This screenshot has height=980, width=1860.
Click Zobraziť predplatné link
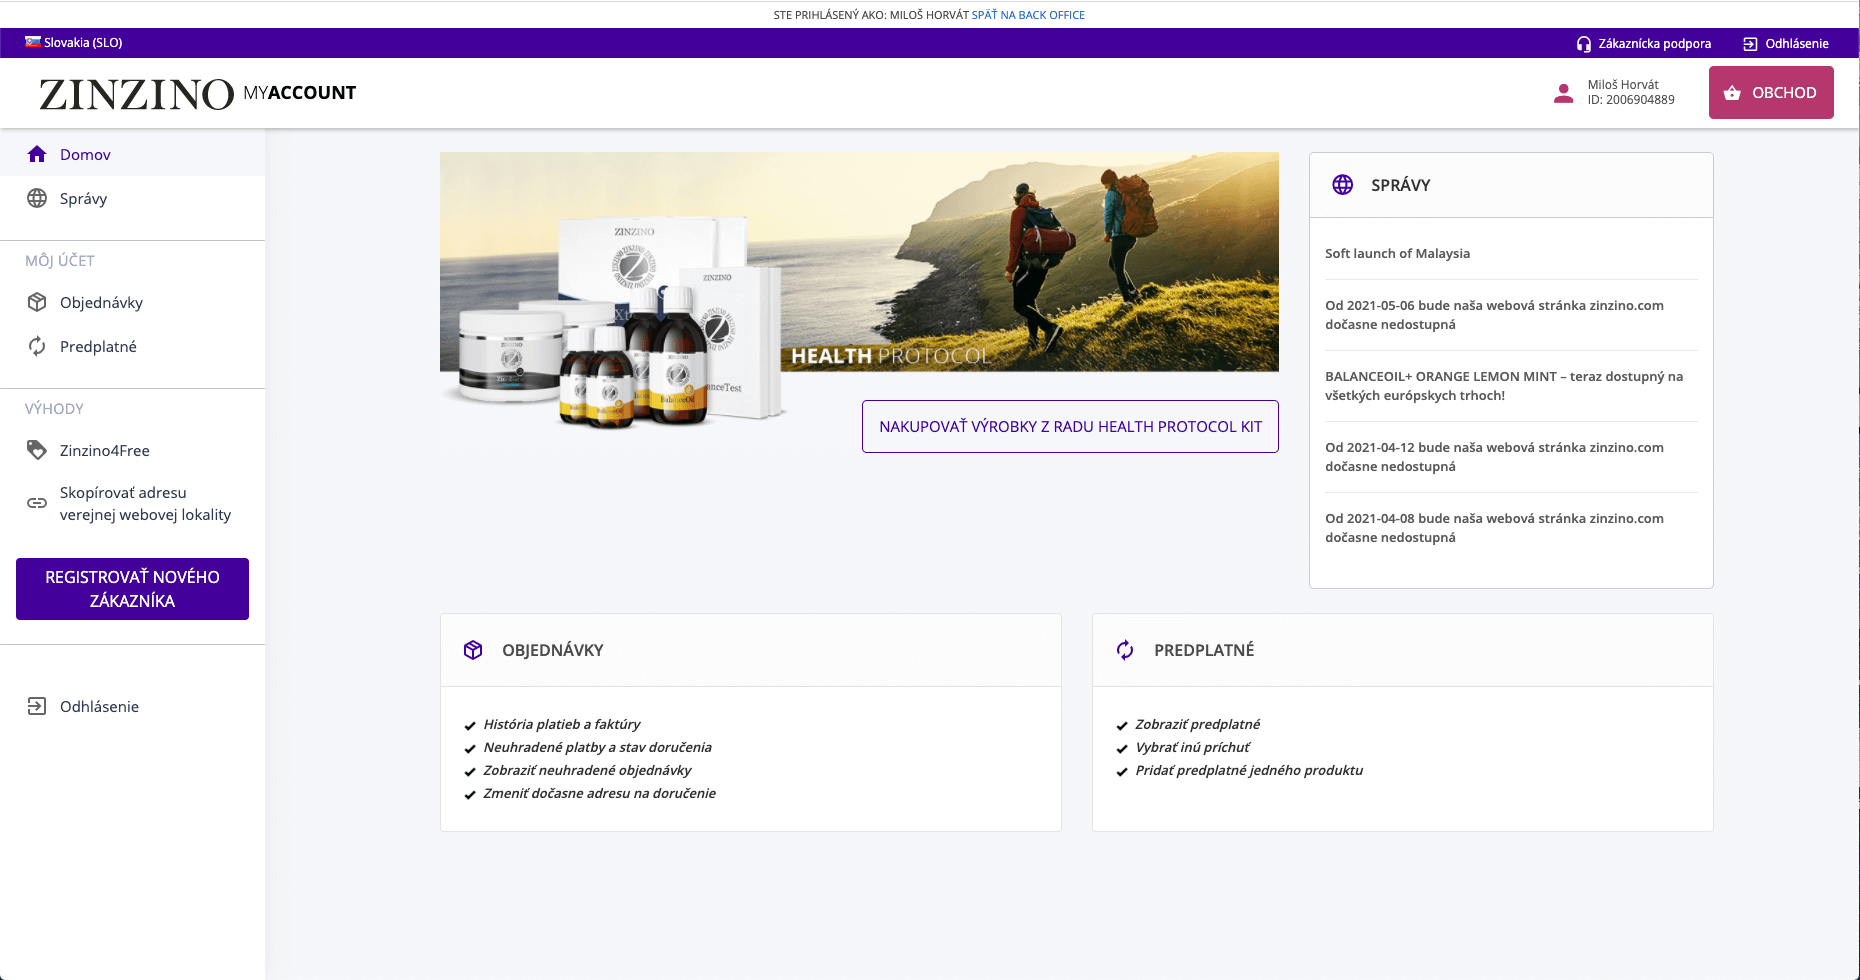(x=1197, y=724)
